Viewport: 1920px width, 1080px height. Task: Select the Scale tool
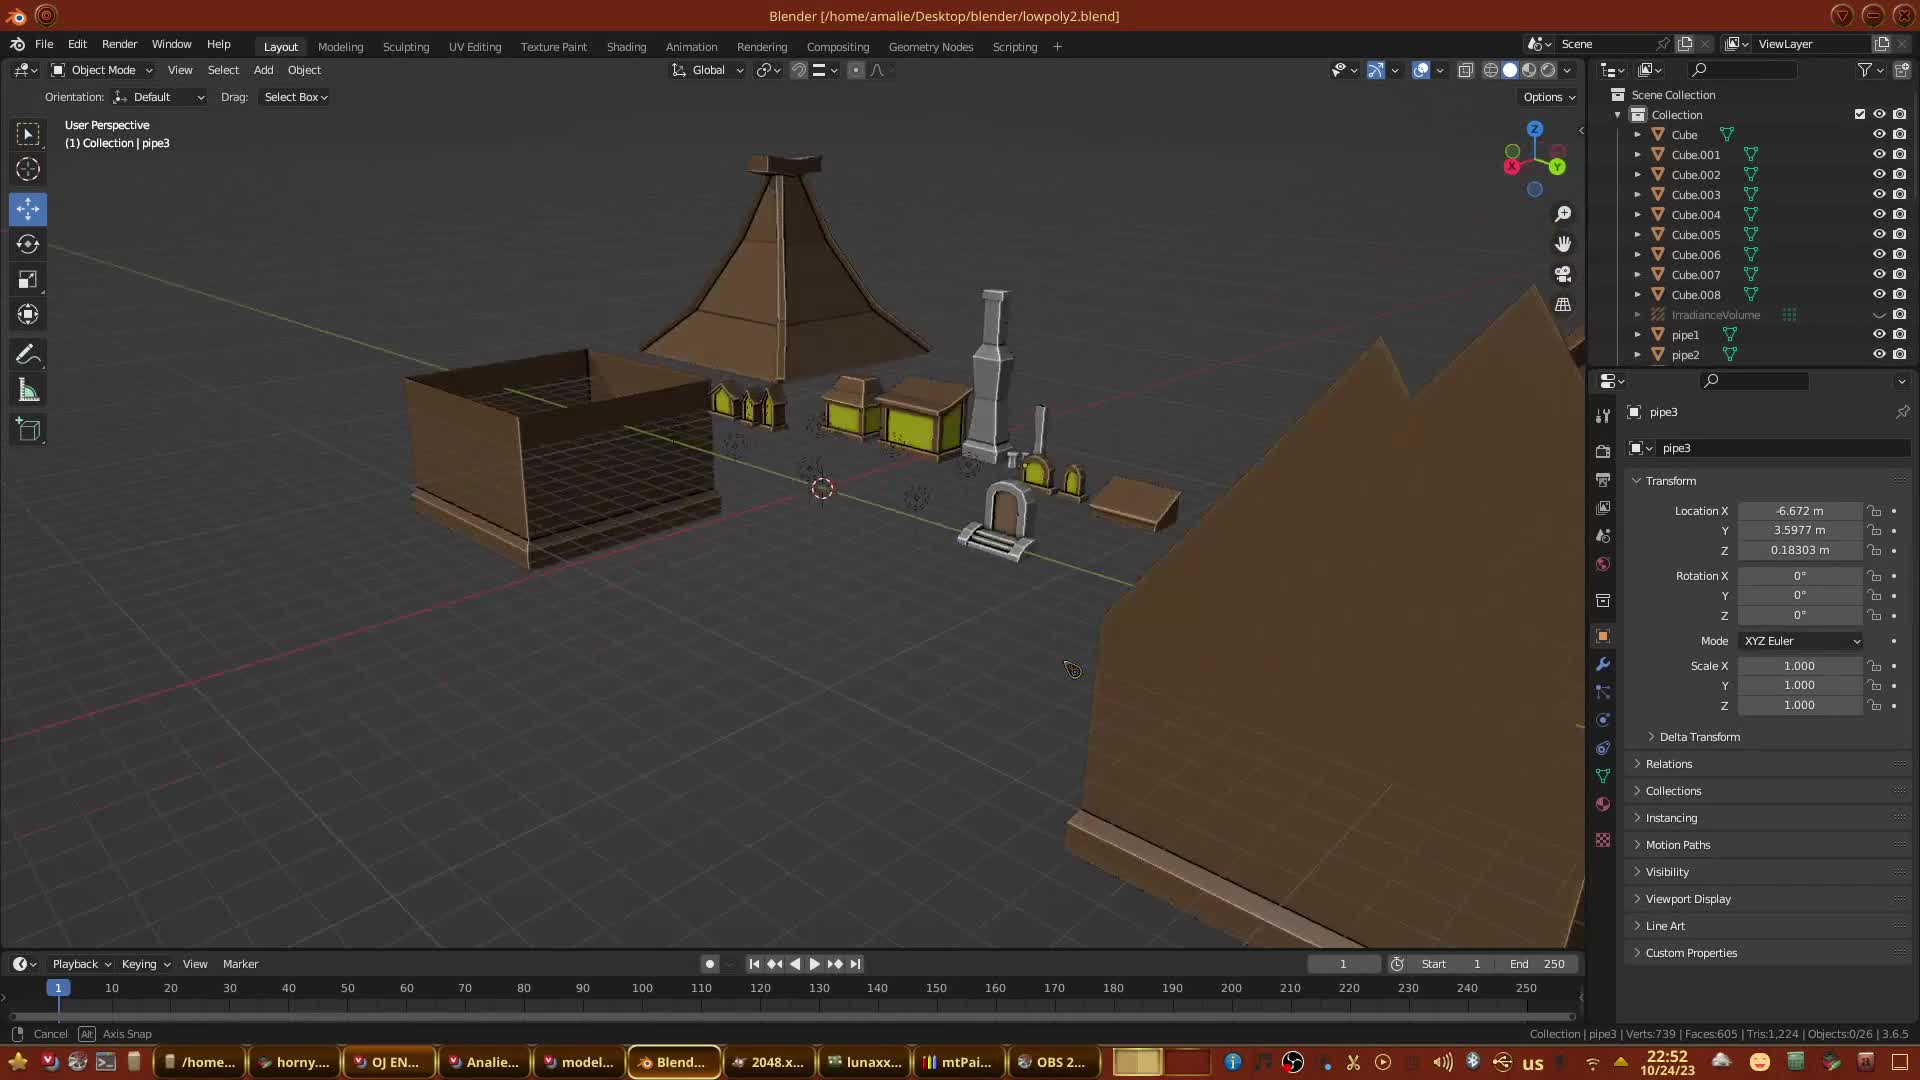pos(28,280)
